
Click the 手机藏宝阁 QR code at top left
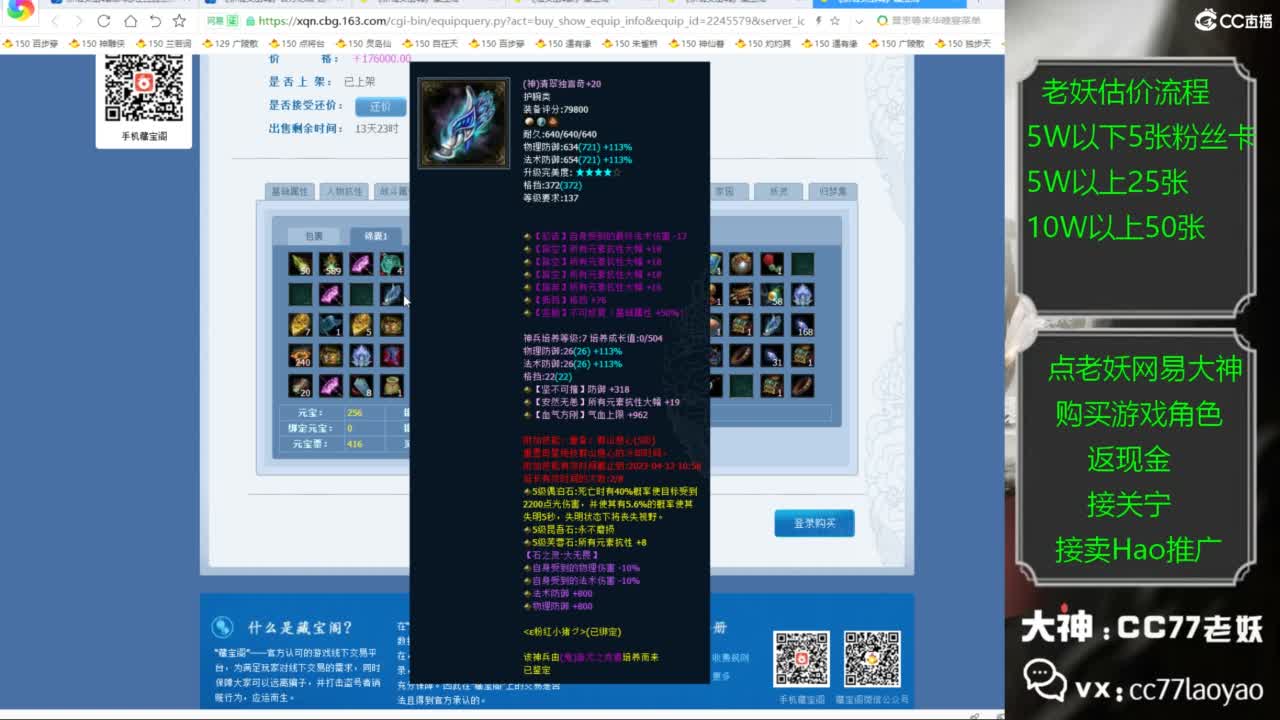[144, 88]
